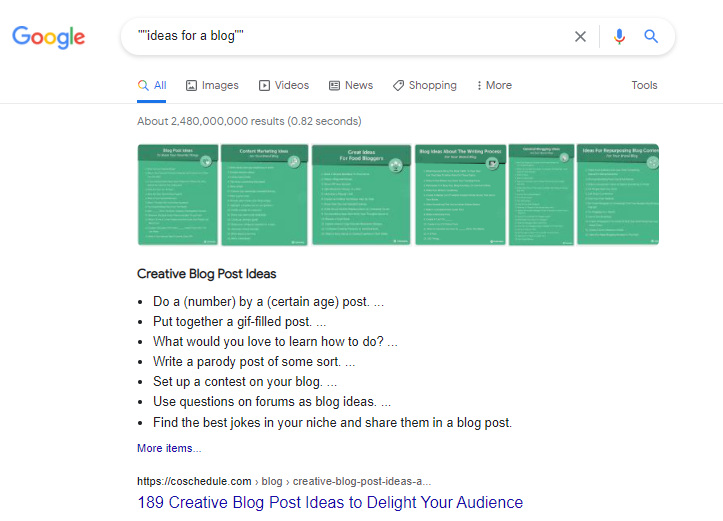723x521 pixels.
Task: Open the Blog Post Ideas thumbnail image
Action: coord(178,194)
